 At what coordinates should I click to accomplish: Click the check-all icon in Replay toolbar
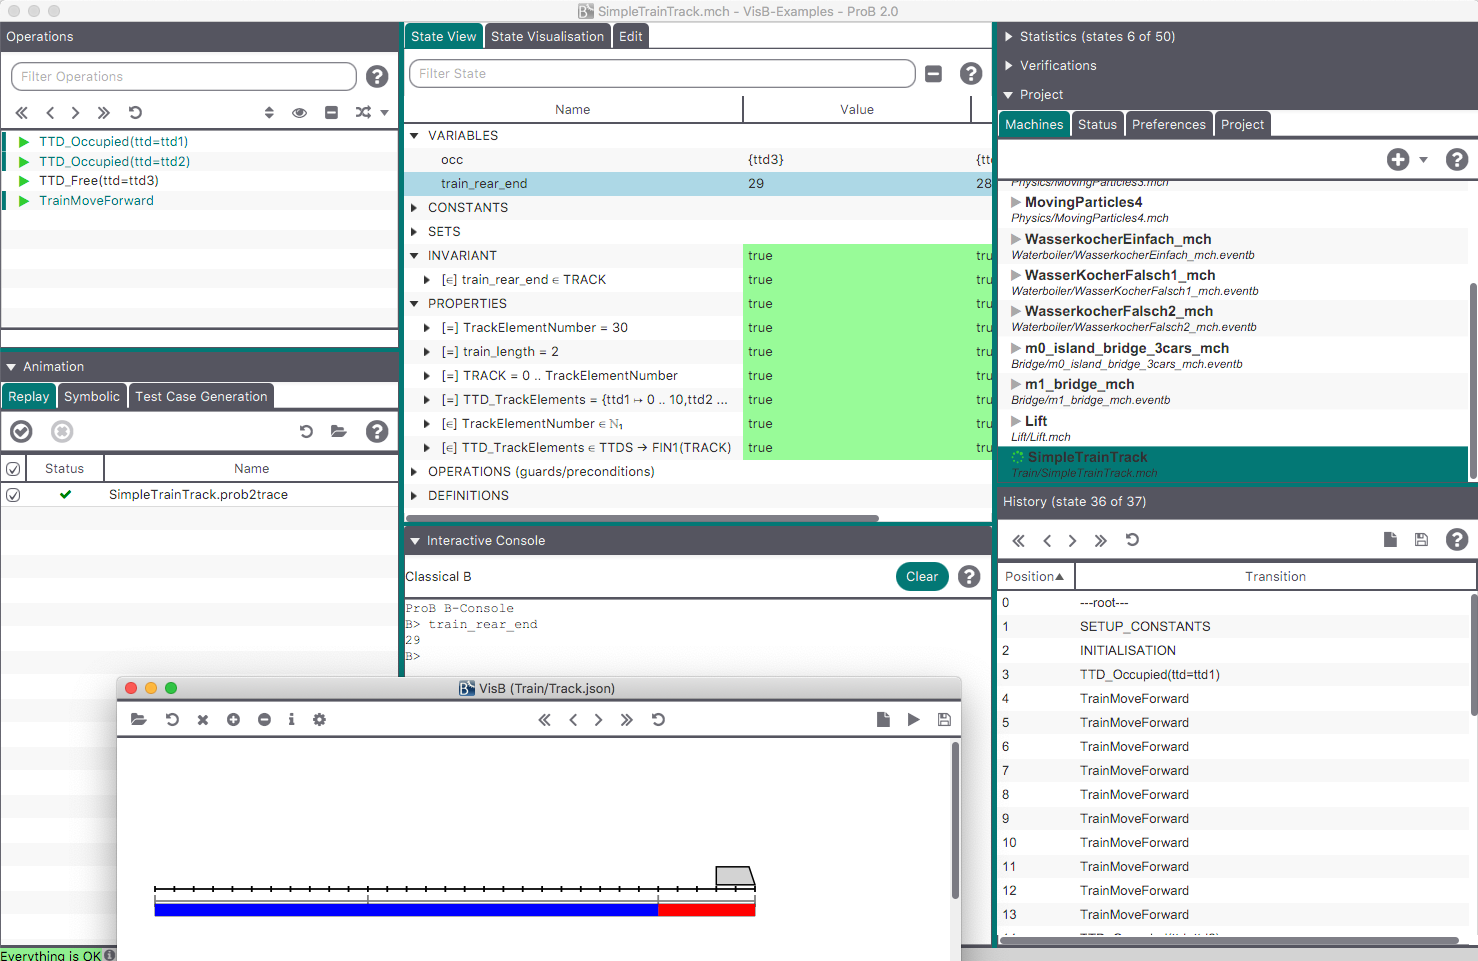pyautogui.click(x=21, y=432)
